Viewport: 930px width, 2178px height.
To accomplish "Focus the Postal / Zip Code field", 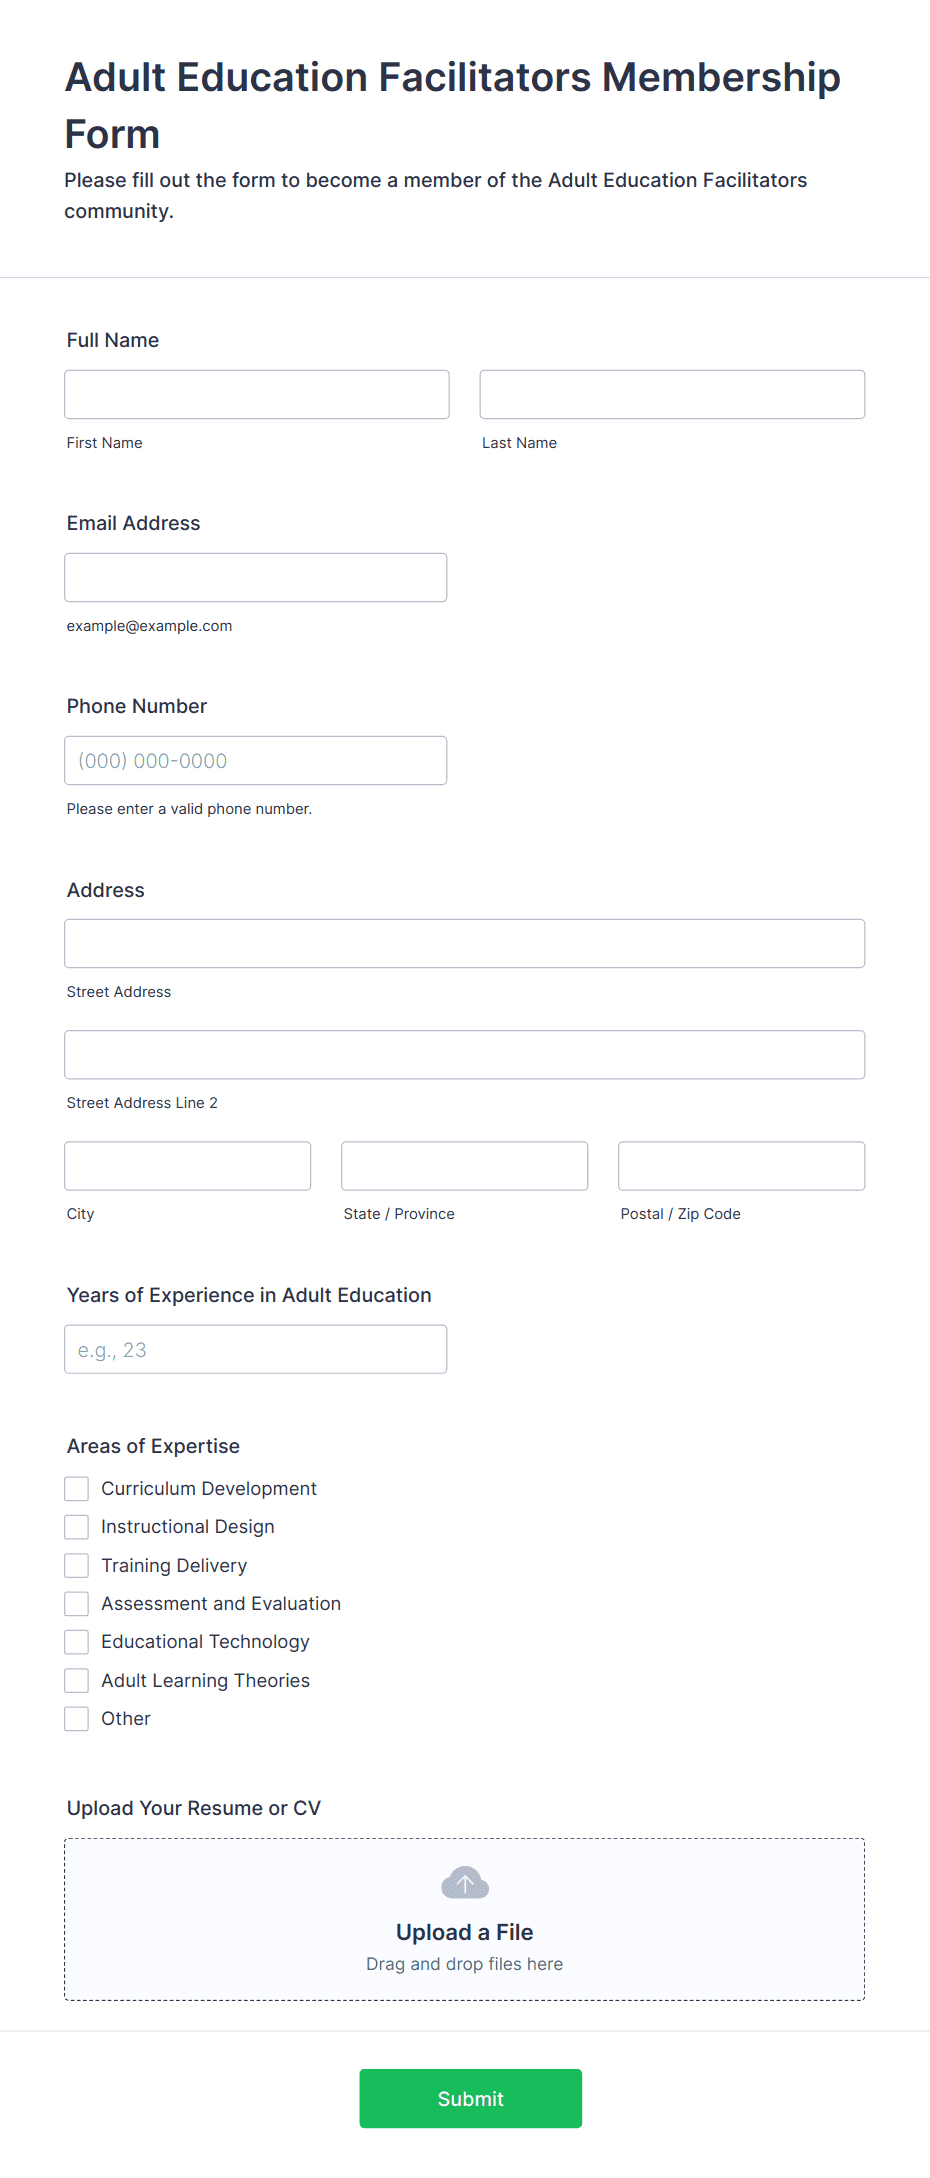I will click(x=742, y=1165).
